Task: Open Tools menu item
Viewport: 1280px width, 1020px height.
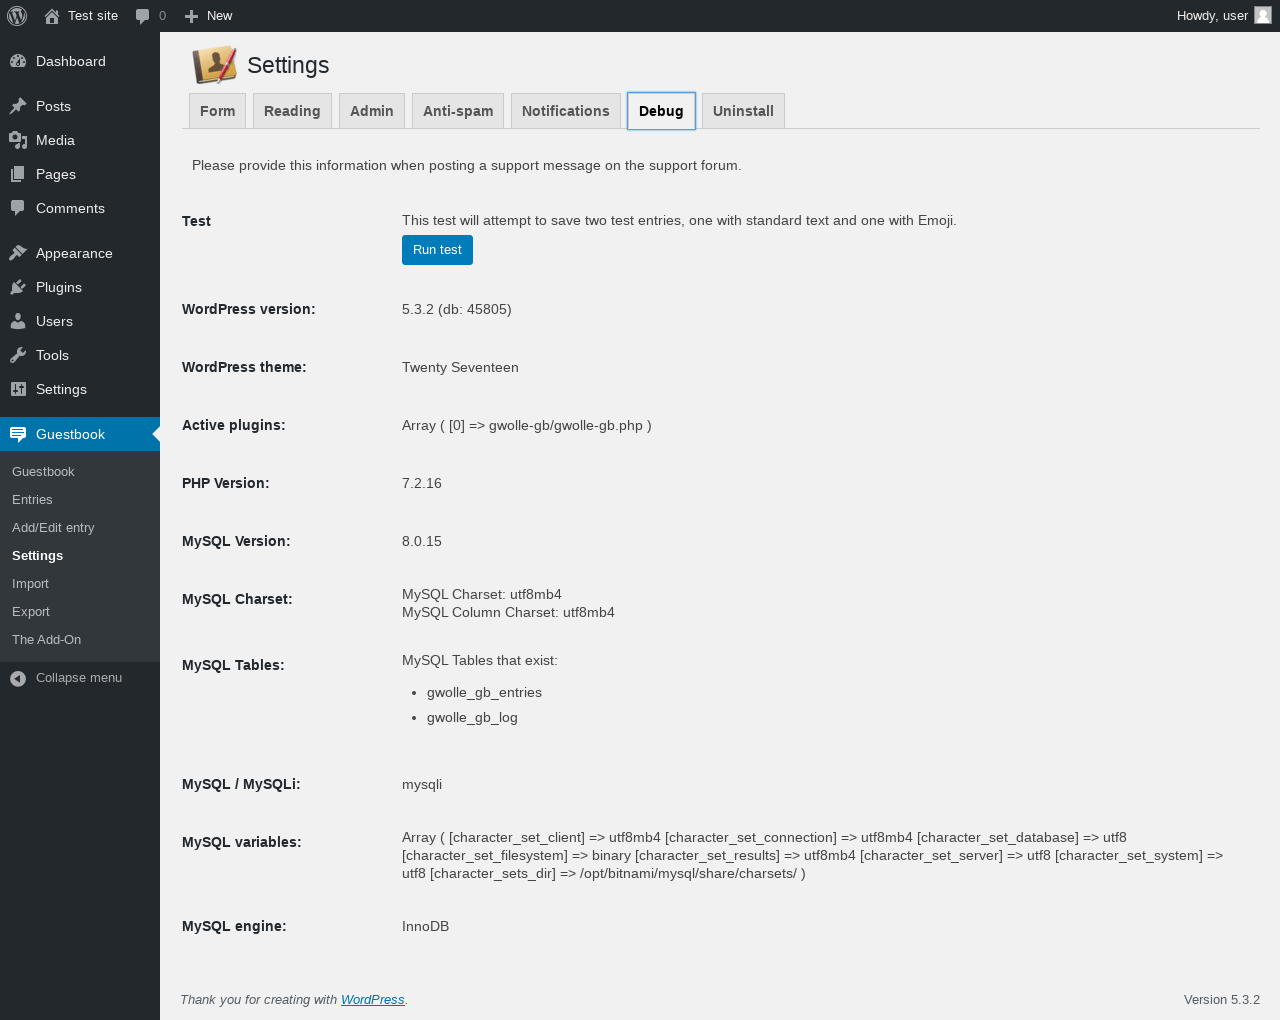Action: [80, 355]
